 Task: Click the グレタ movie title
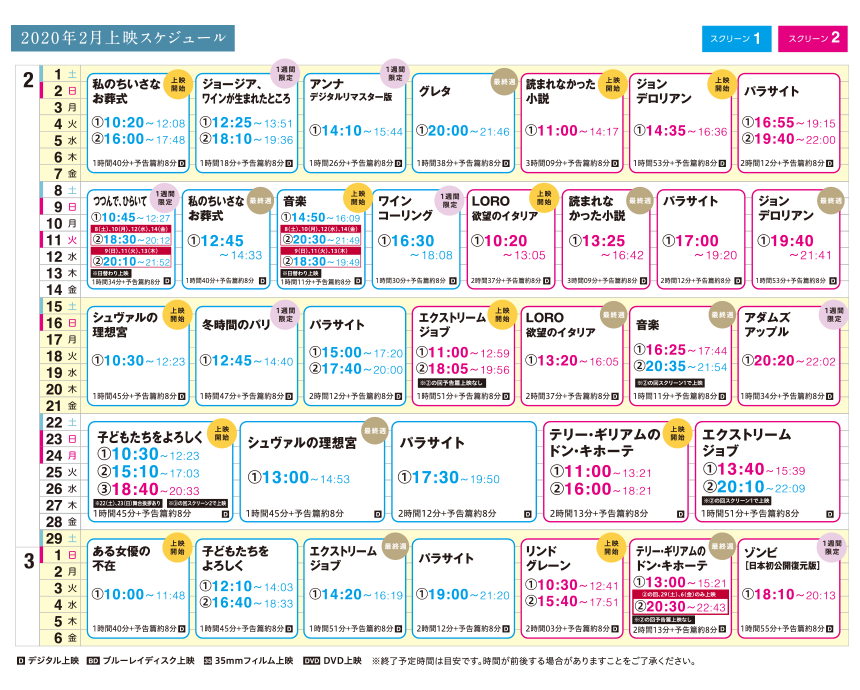tap(435, 91)
